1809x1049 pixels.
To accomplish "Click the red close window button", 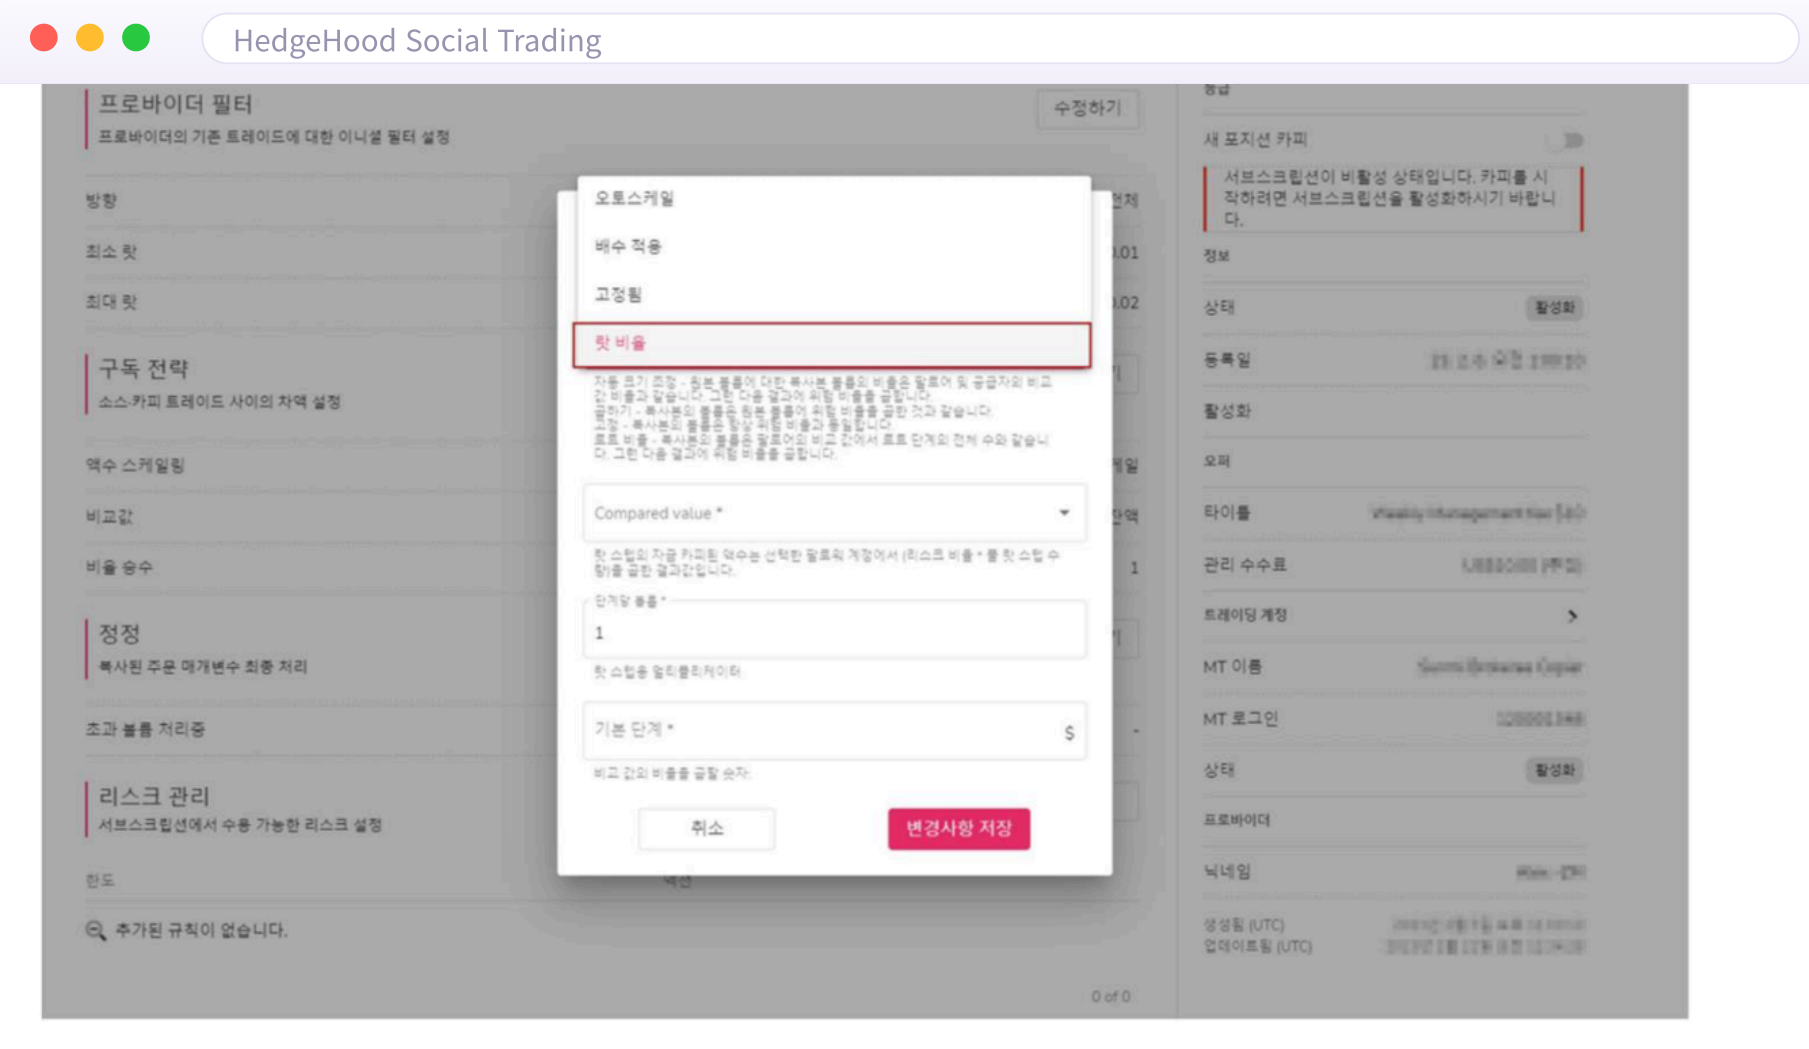I will [x=44, y=38].
